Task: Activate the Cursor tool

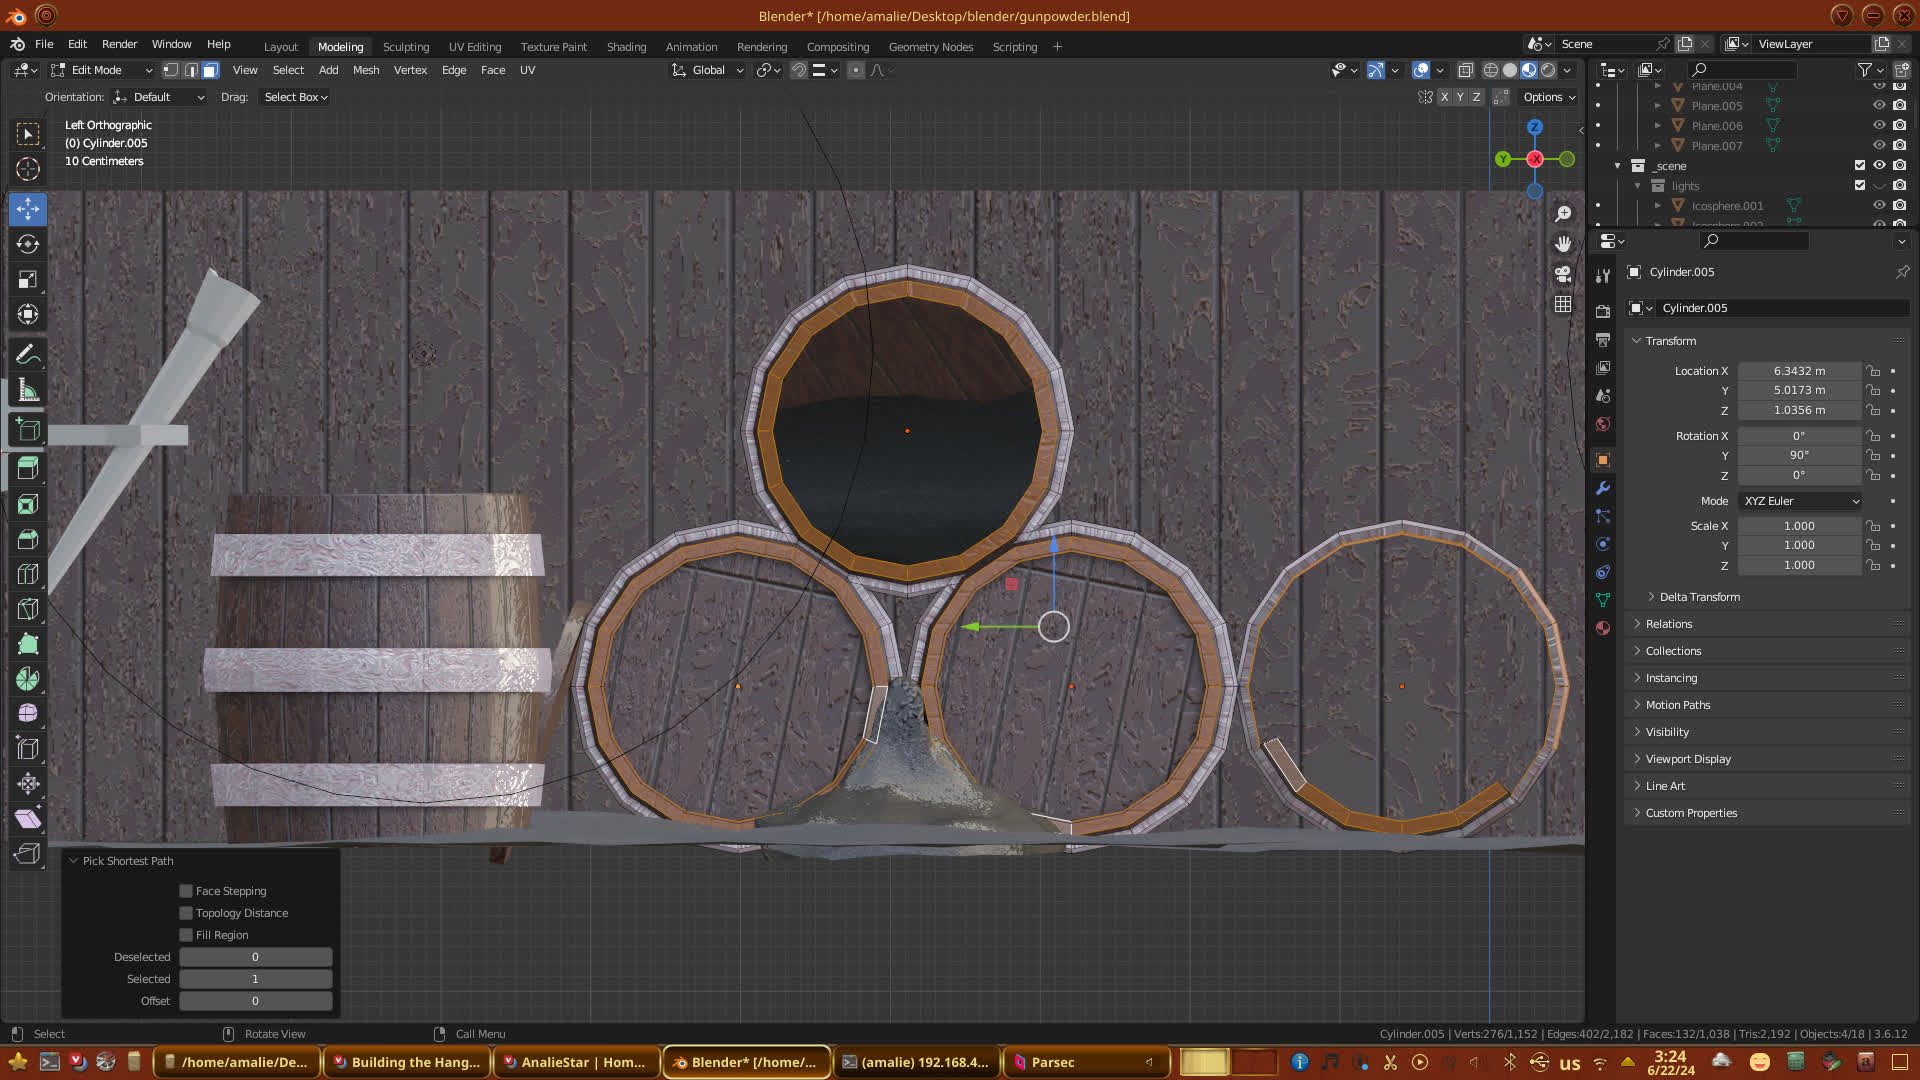Action: [28, 169]
